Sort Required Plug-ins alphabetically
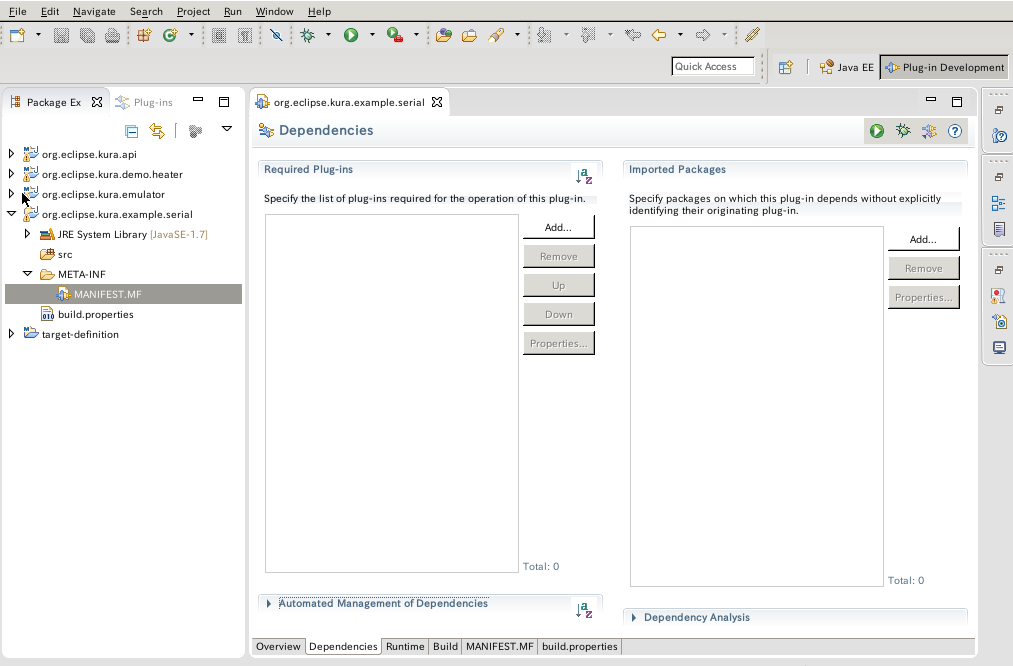This screenshot has width=1013, height=666. [584, 176]
